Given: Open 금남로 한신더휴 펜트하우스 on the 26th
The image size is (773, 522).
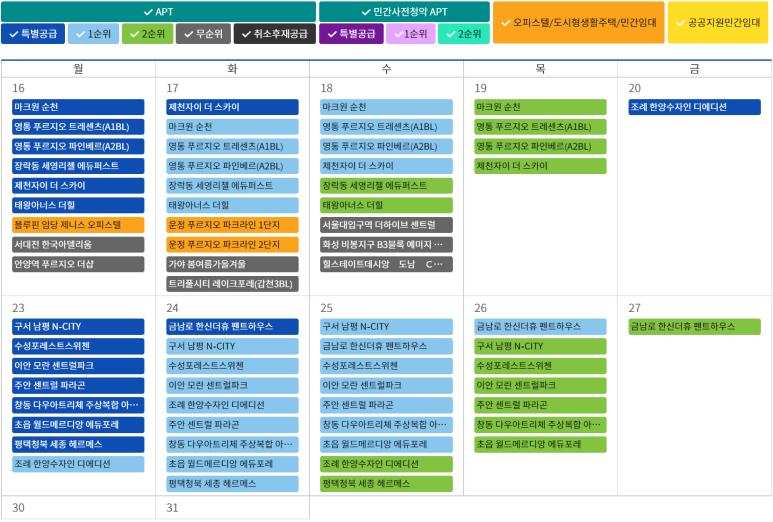Looking at the screenshot, I should pyautogui.click(x=540, y=327).
